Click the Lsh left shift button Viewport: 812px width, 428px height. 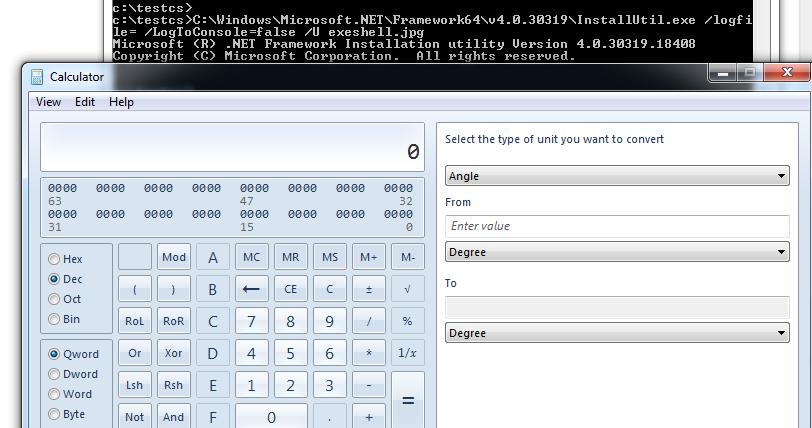135,386
